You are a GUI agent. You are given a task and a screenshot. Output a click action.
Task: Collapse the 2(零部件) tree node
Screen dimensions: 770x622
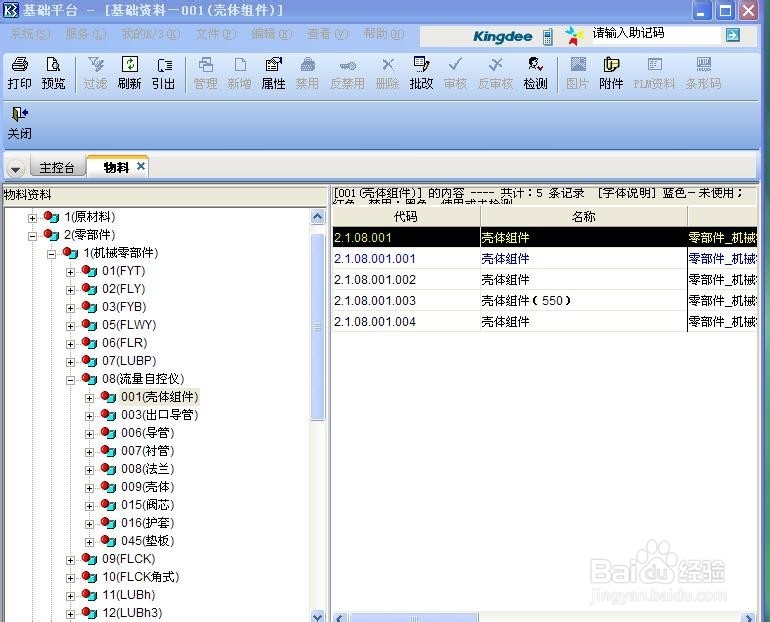coord(32,236)
